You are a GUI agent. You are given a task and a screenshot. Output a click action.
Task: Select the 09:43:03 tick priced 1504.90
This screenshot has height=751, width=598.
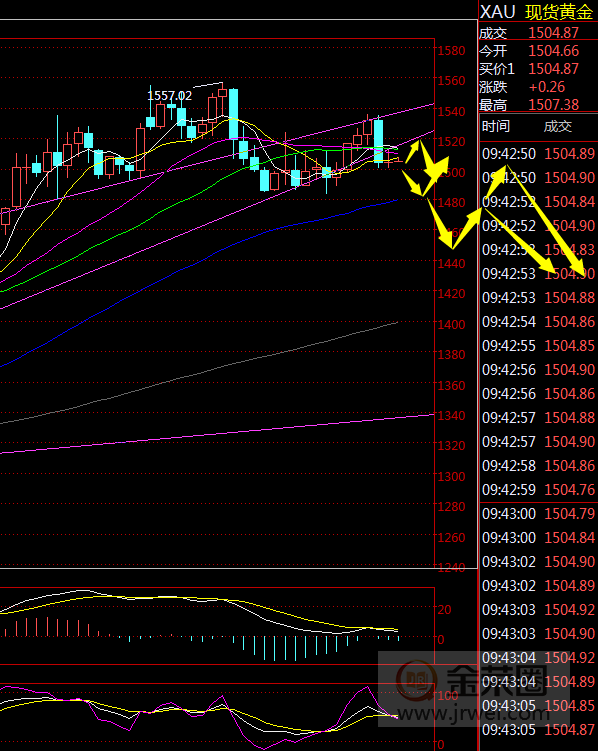(539, 634)
